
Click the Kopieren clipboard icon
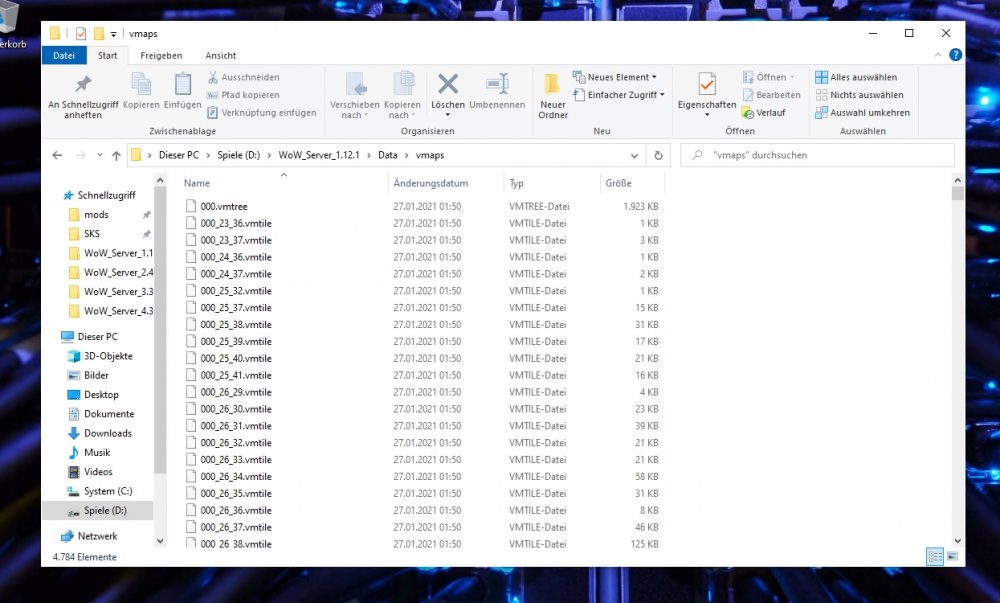coord(141,84)
